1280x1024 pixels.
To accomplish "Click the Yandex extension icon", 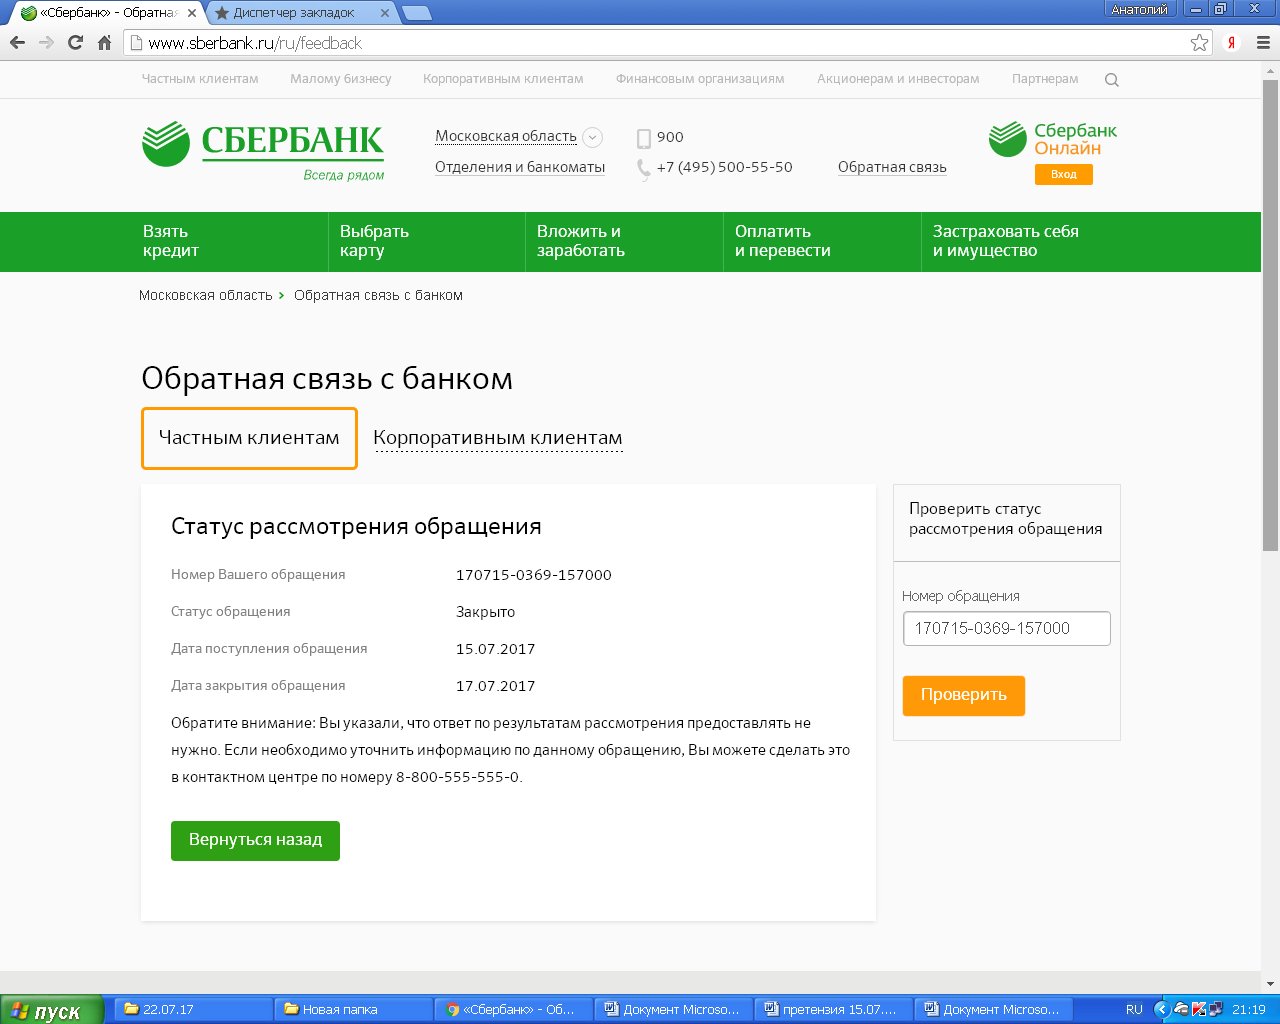I will pos(1232,43).
